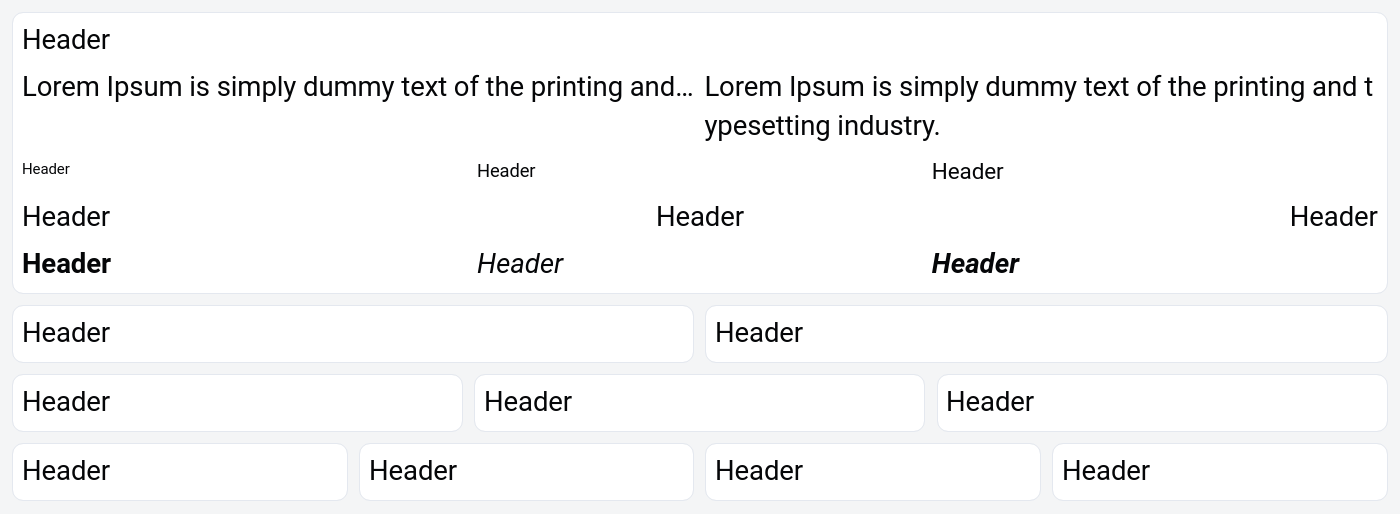This screenshot has height=514, width=1400.
Task: Select the fourth card in the four-card row
Action: click(x=1219, y=472)
